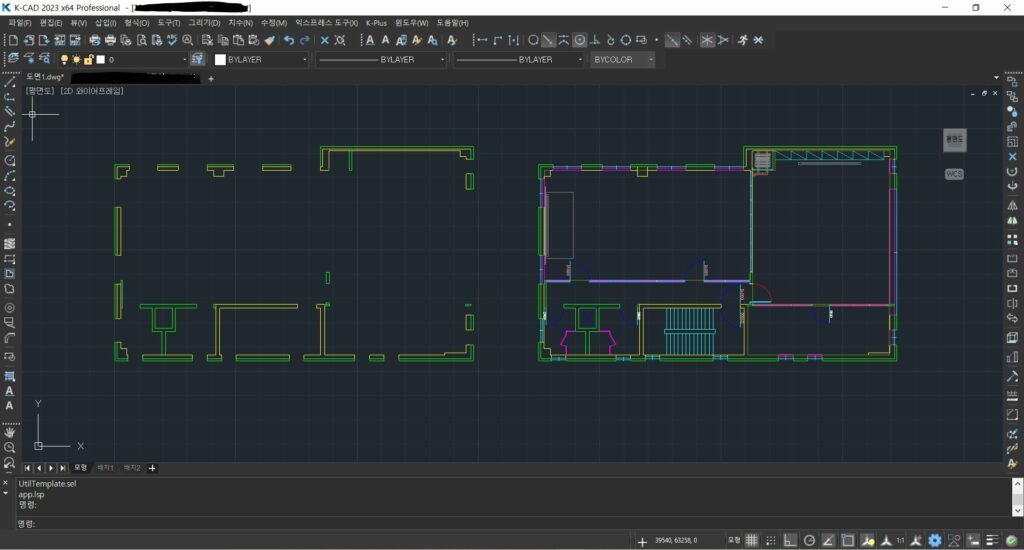1024x550 pixels.
Task: Switch to the 배치1 layout tab
Action: coord(105,467)
